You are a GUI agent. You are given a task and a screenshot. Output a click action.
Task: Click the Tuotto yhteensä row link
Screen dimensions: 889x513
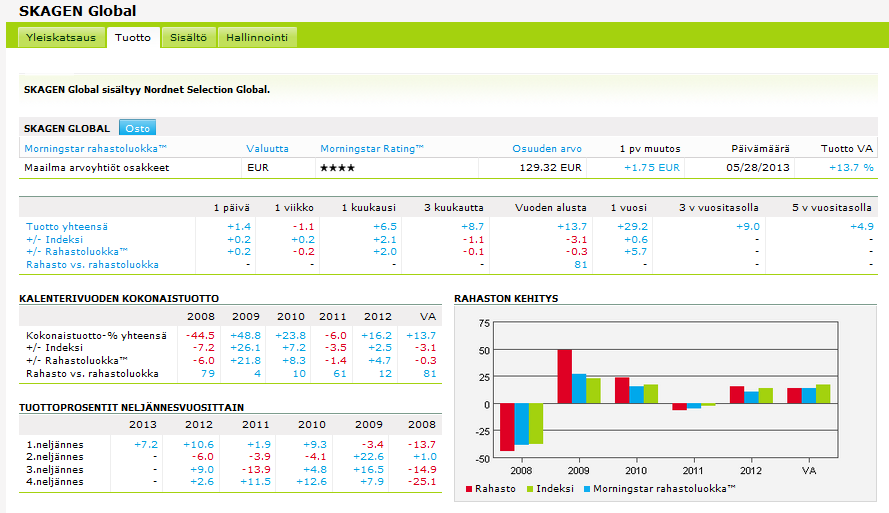[67, 226]
